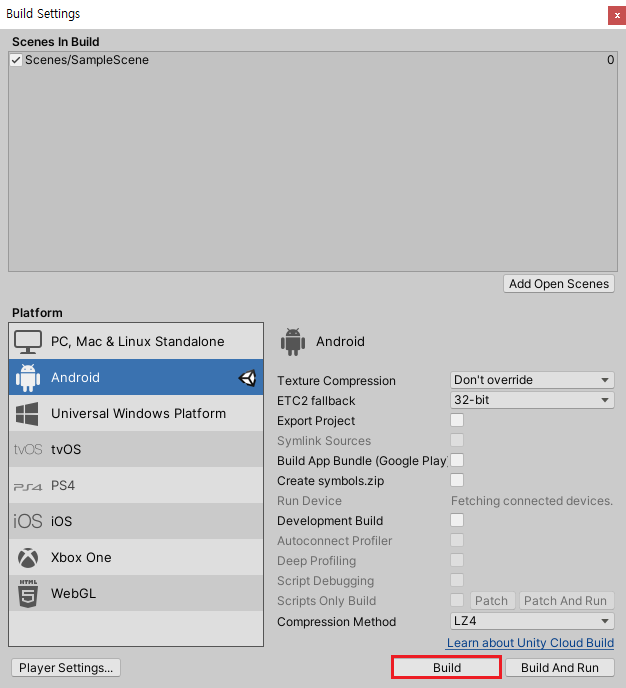
Task: Click the scene index 0 value
Action: pos(610,60)
